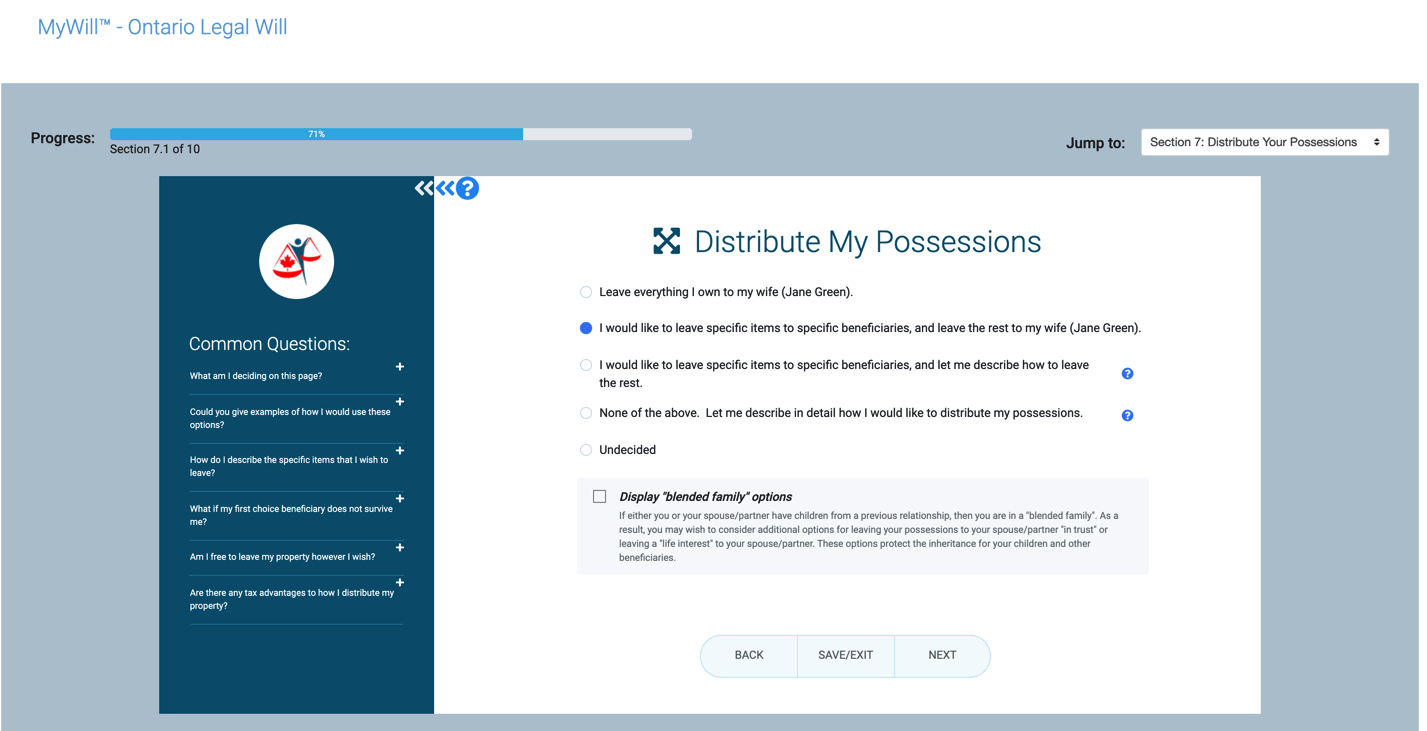Screen dimensions: 1427x731
Task: Click the 'Common Questions:' heading
Action: point(269,344)
